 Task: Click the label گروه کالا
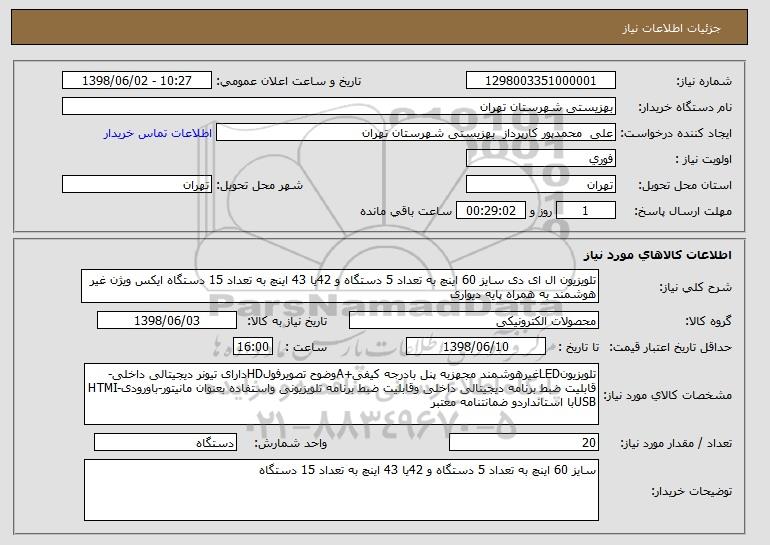click(708, 321)
